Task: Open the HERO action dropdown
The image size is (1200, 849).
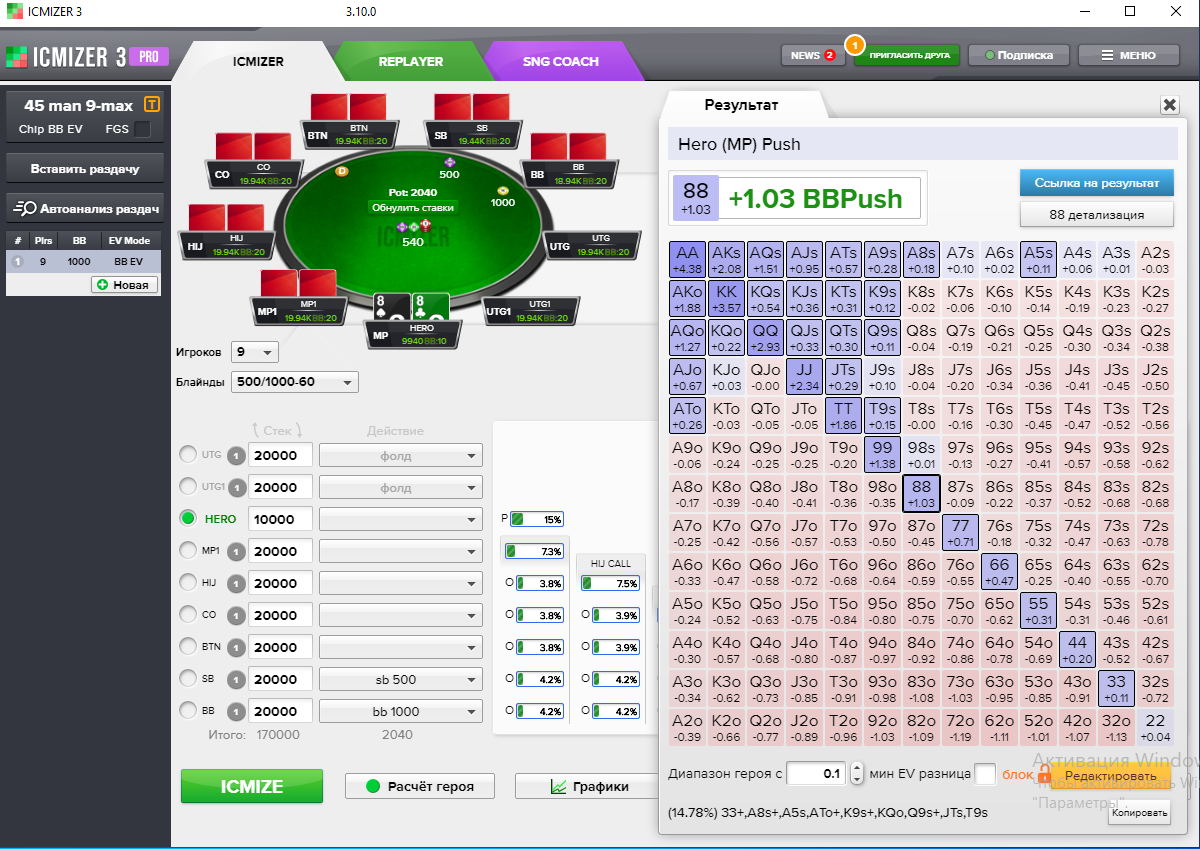Action: [400, 520]
